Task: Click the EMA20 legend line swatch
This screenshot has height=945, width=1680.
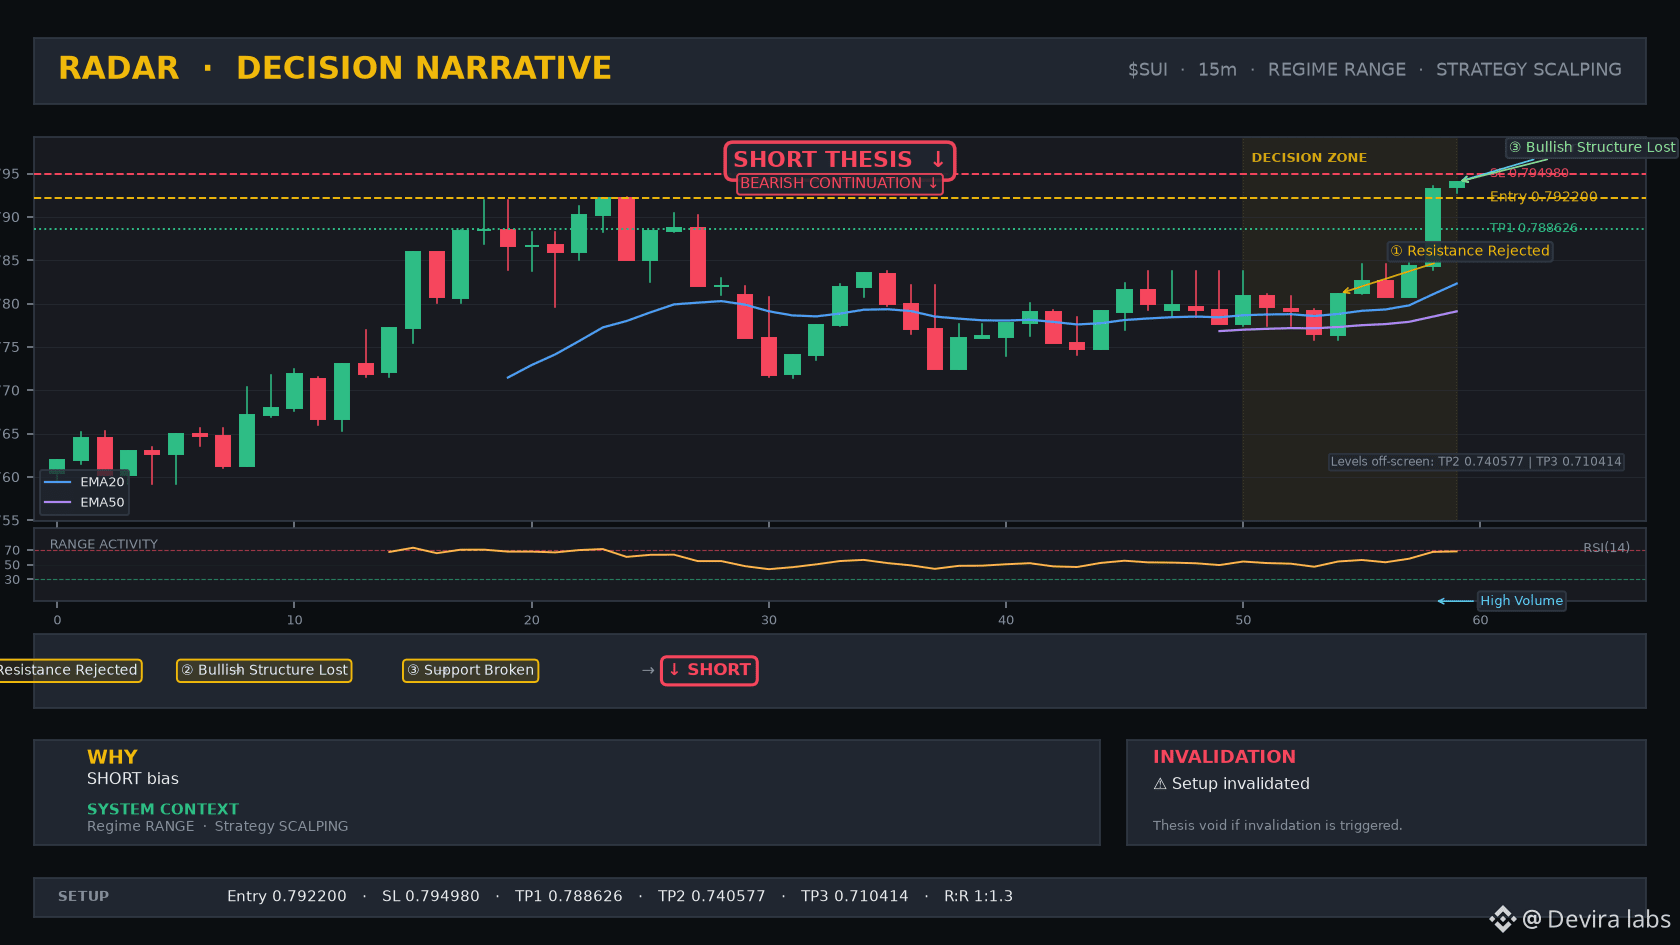Action: pos(58,482)
